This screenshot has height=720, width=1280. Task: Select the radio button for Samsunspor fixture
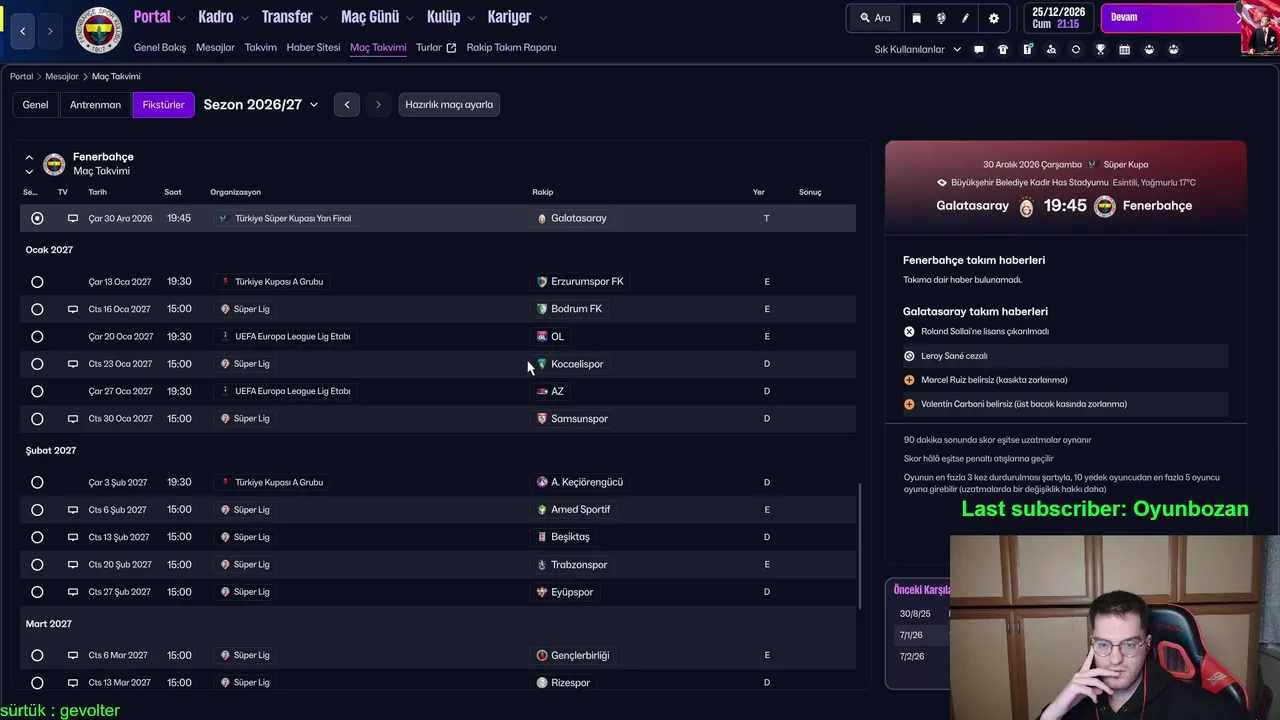(37, 419)
